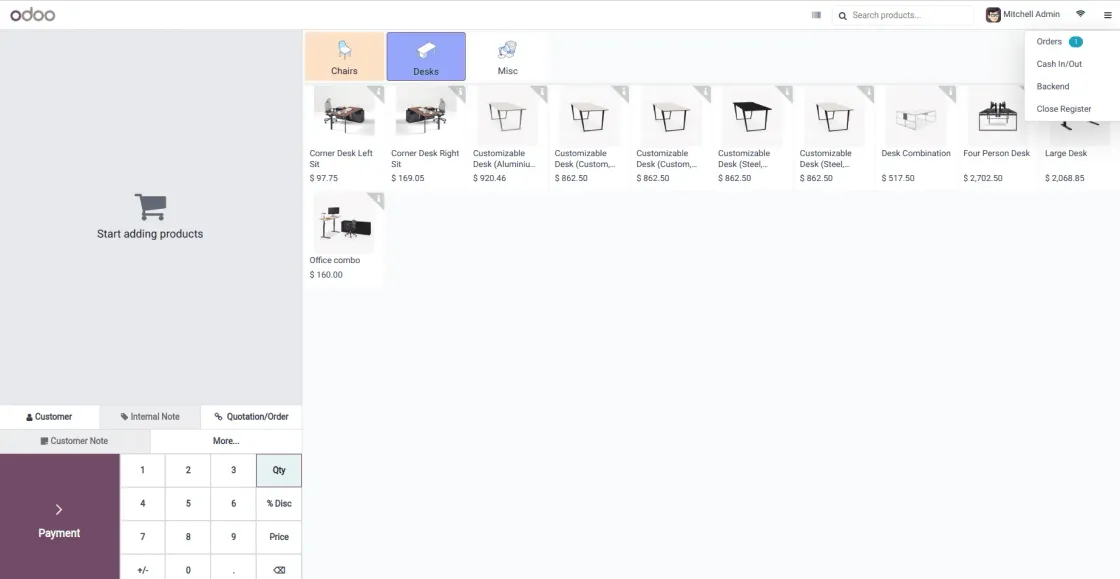Choose Close Register in menu
The width and height of the screenshot is (1120, 579).
click(x=1064, y=109)
